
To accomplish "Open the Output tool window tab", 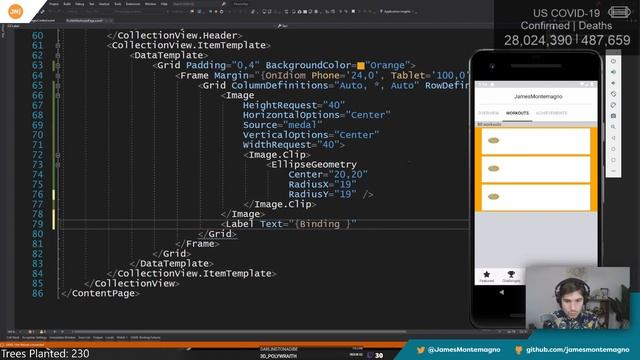I will click(98, 338).
